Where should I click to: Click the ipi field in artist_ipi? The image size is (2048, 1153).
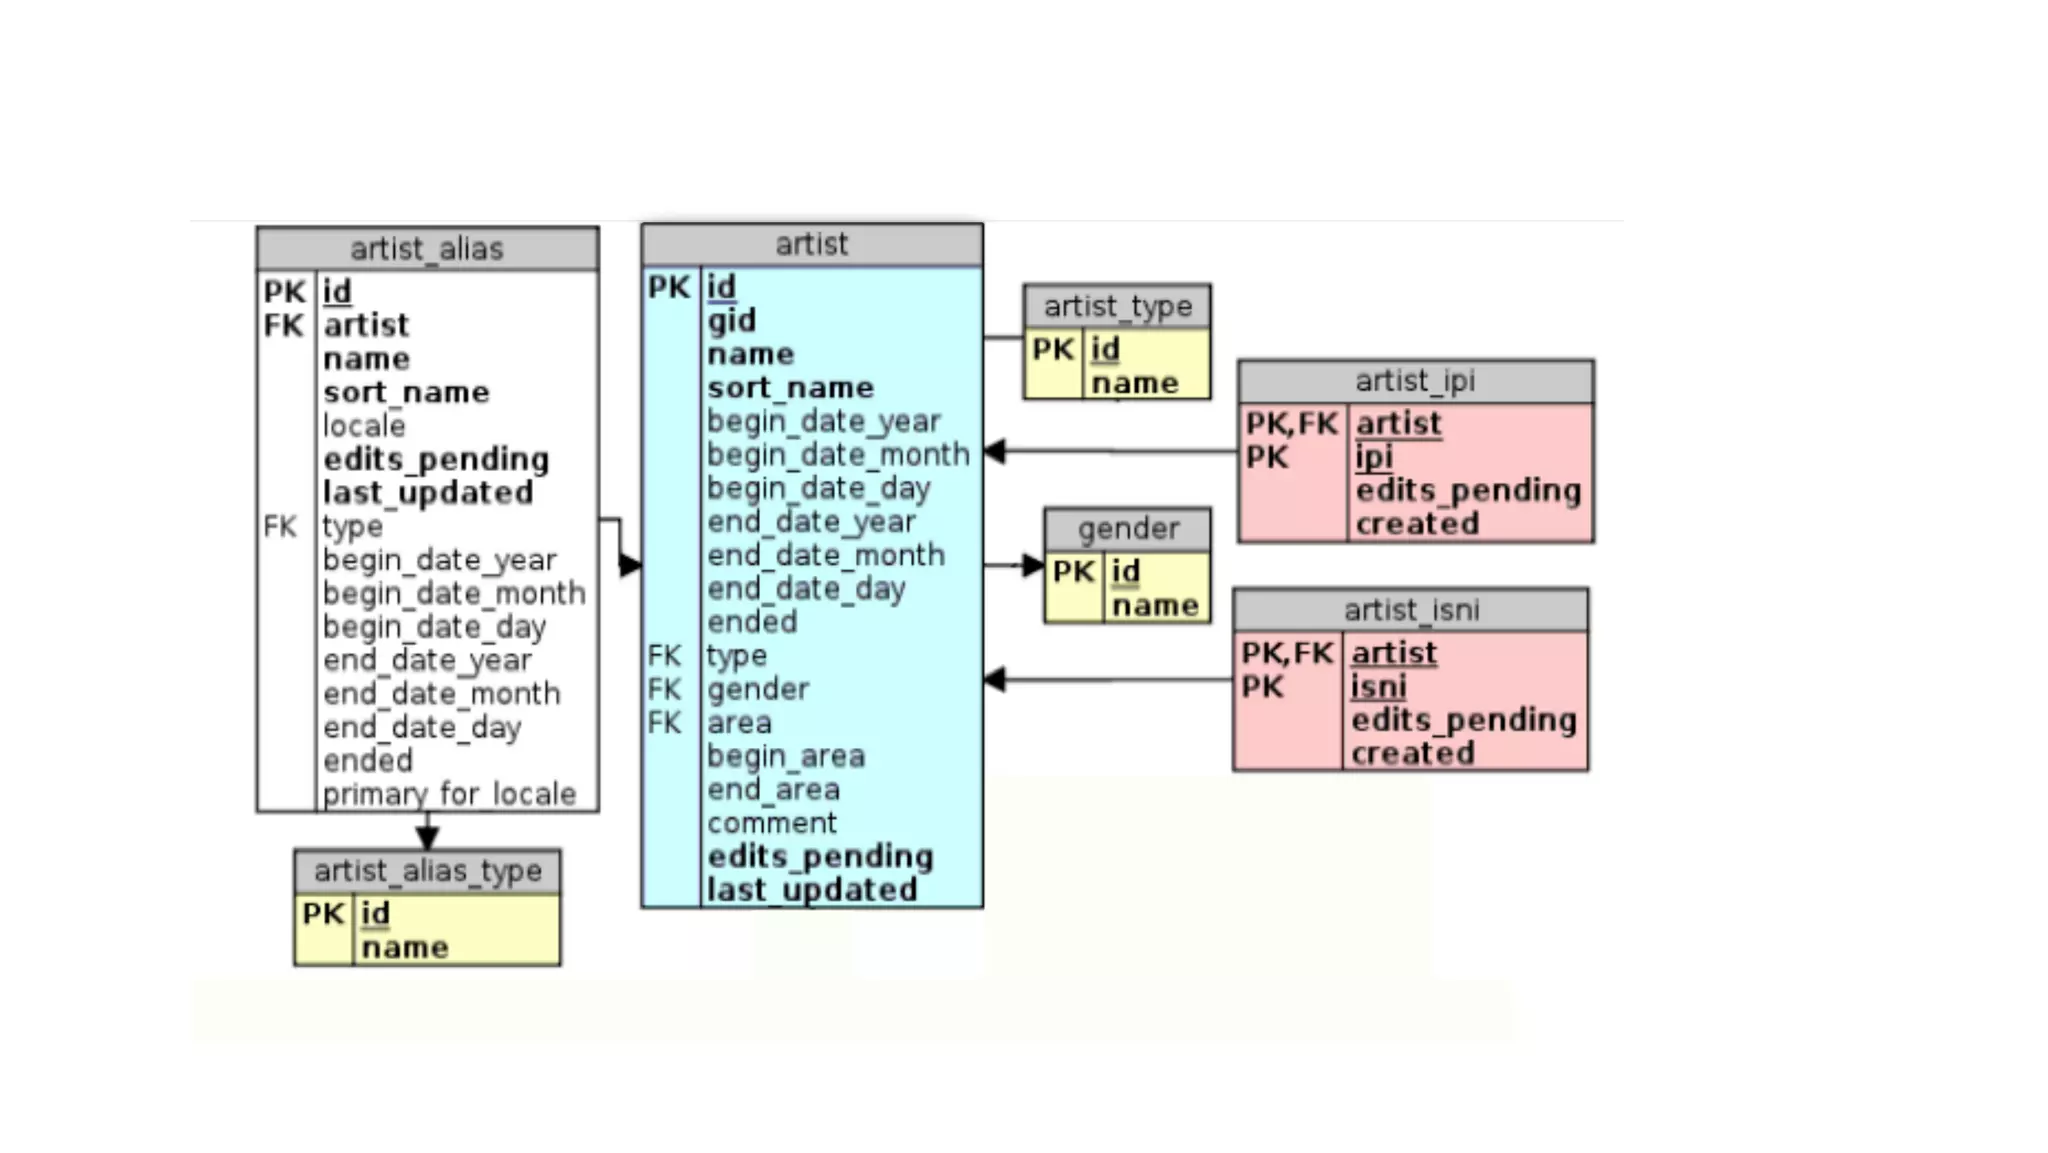[1374, 457]
